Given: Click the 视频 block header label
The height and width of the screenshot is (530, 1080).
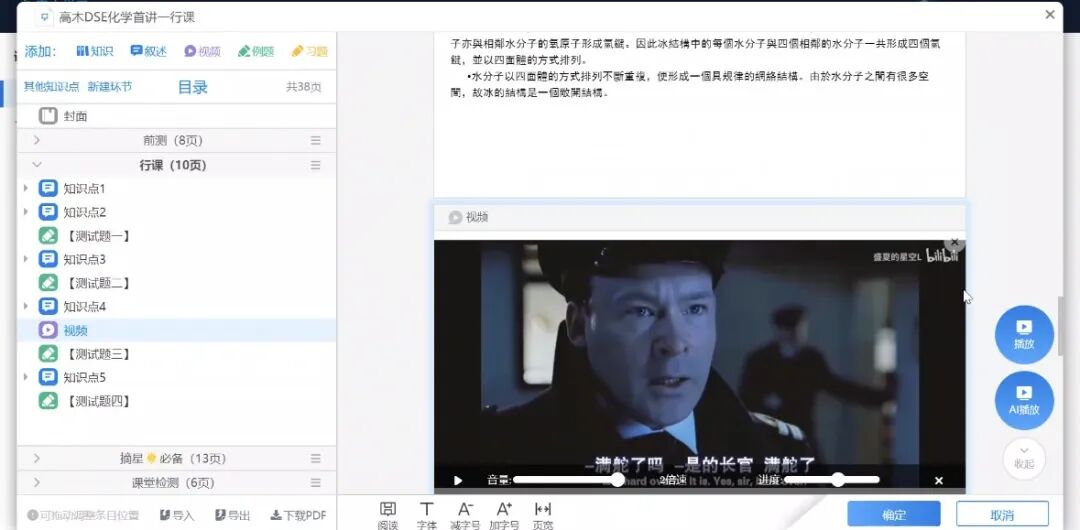Looking at the screenshot, I should tap(477, 217).
